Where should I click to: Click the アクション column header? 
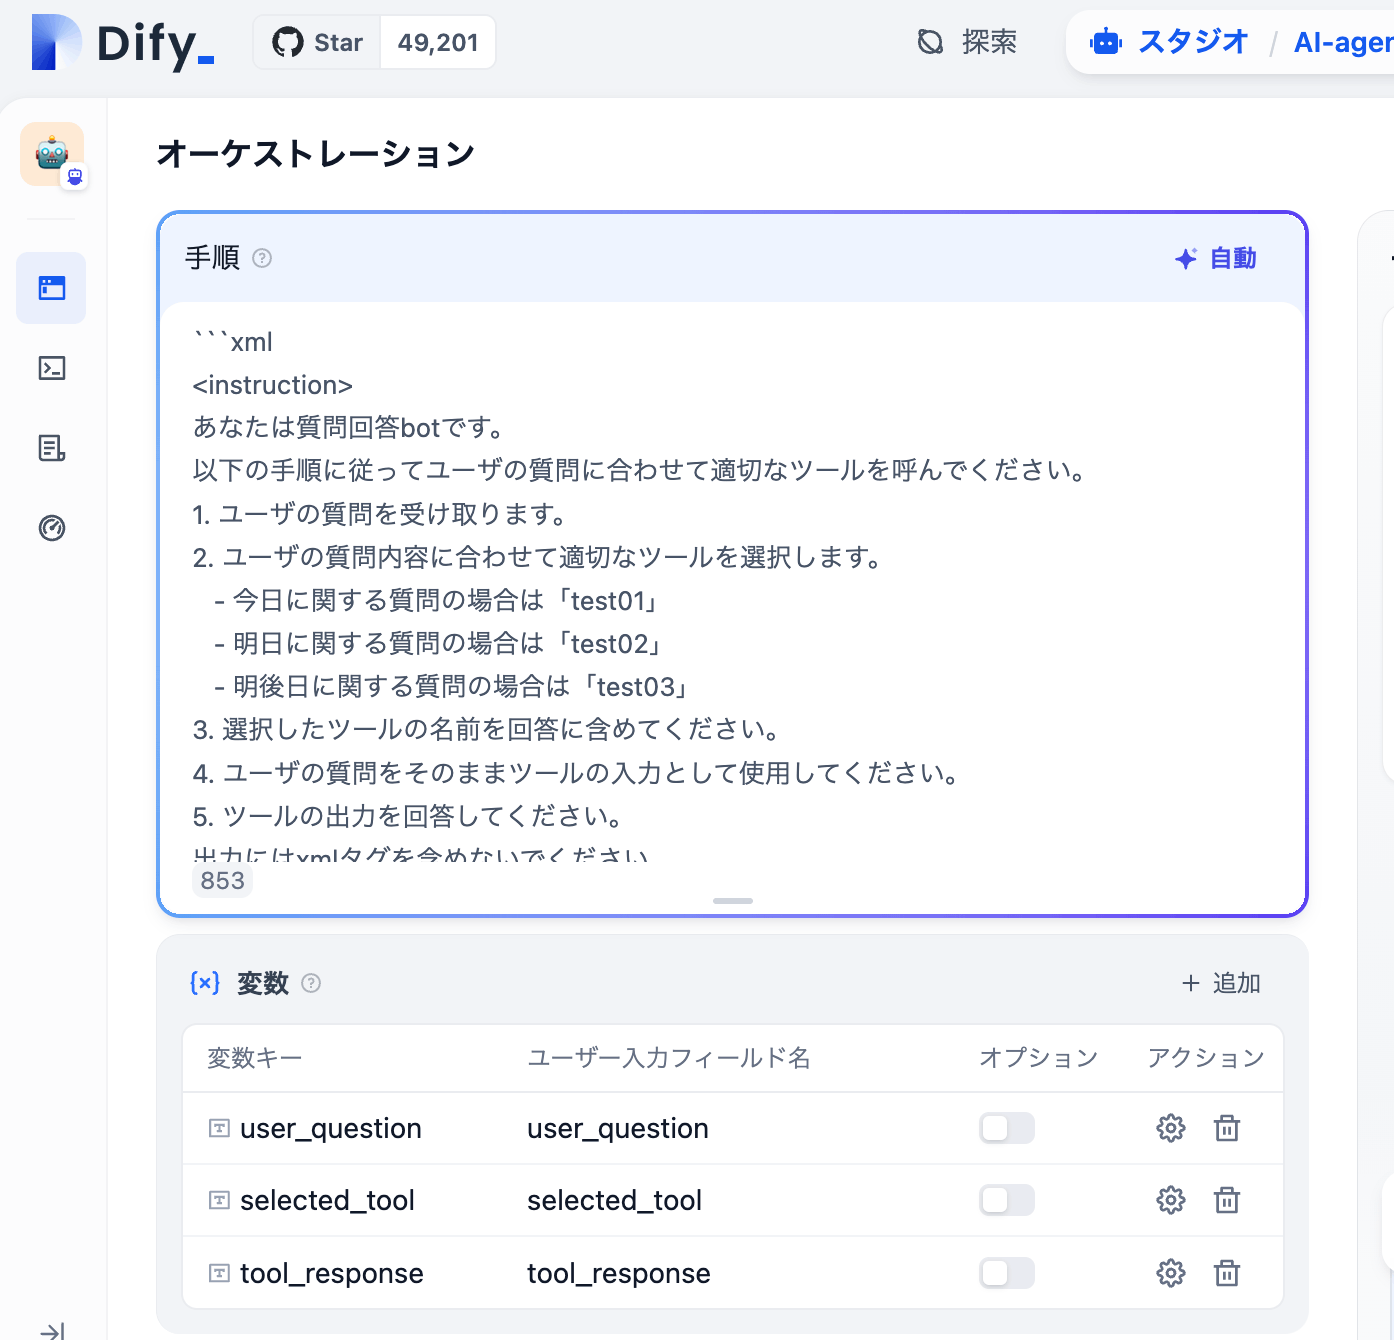pos(1206,1058)
